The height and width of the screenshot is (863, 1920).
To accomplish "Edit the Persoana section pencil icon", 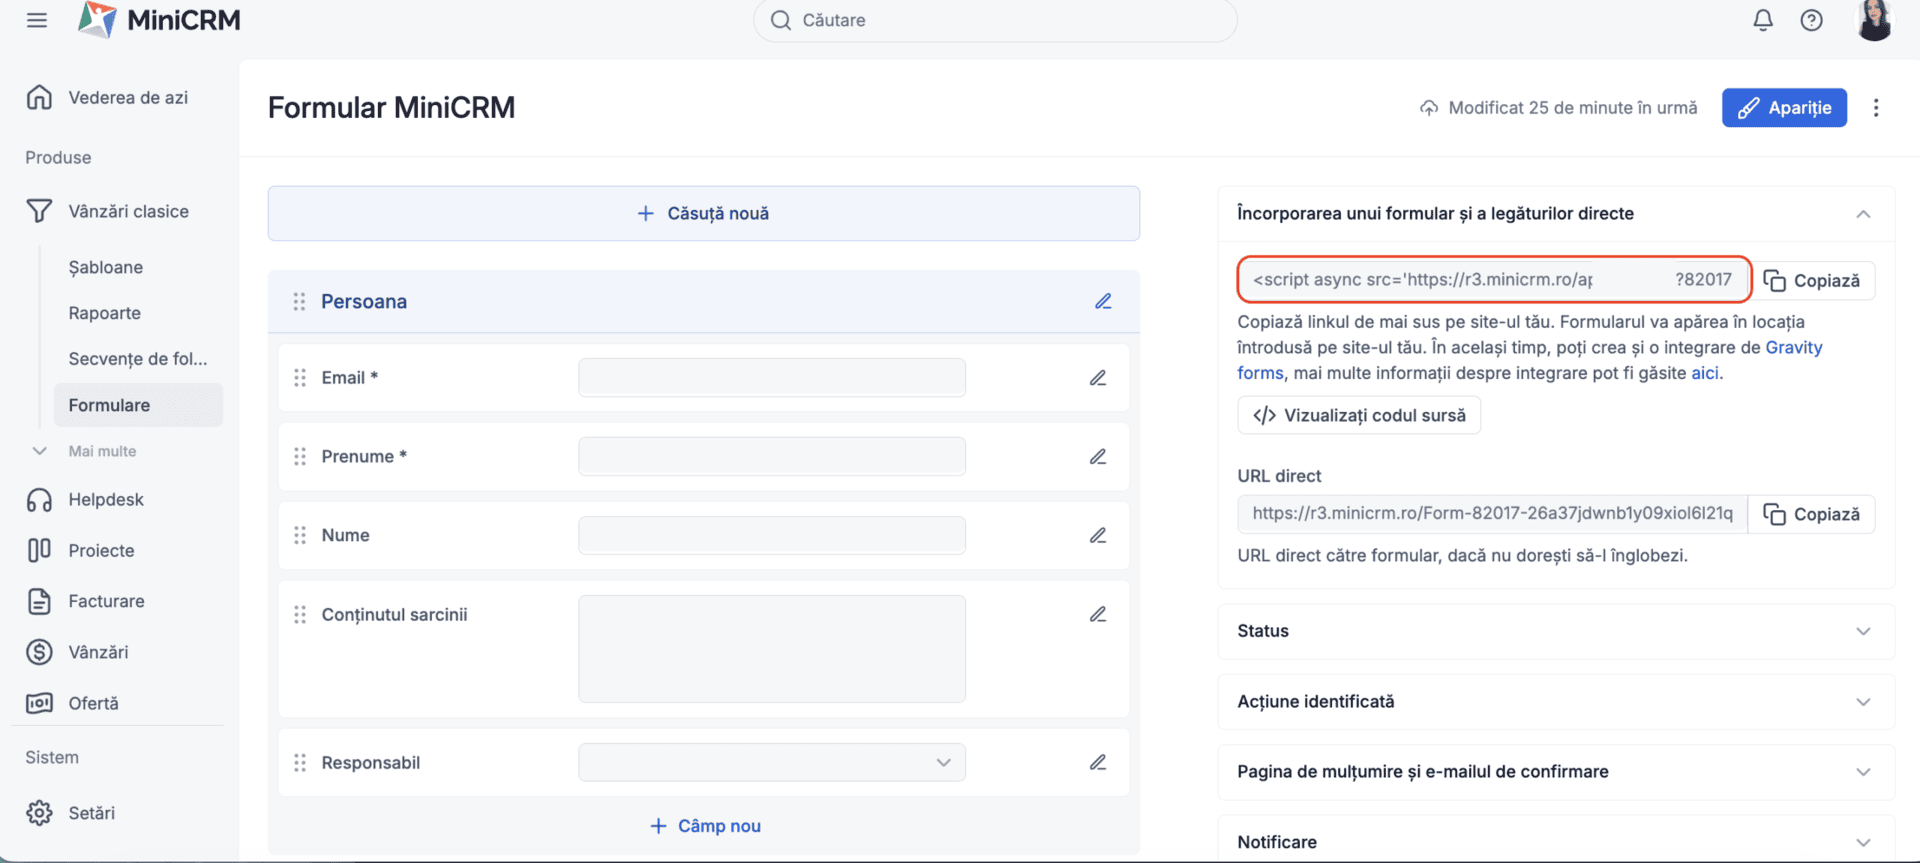I will coord(1103,301).
